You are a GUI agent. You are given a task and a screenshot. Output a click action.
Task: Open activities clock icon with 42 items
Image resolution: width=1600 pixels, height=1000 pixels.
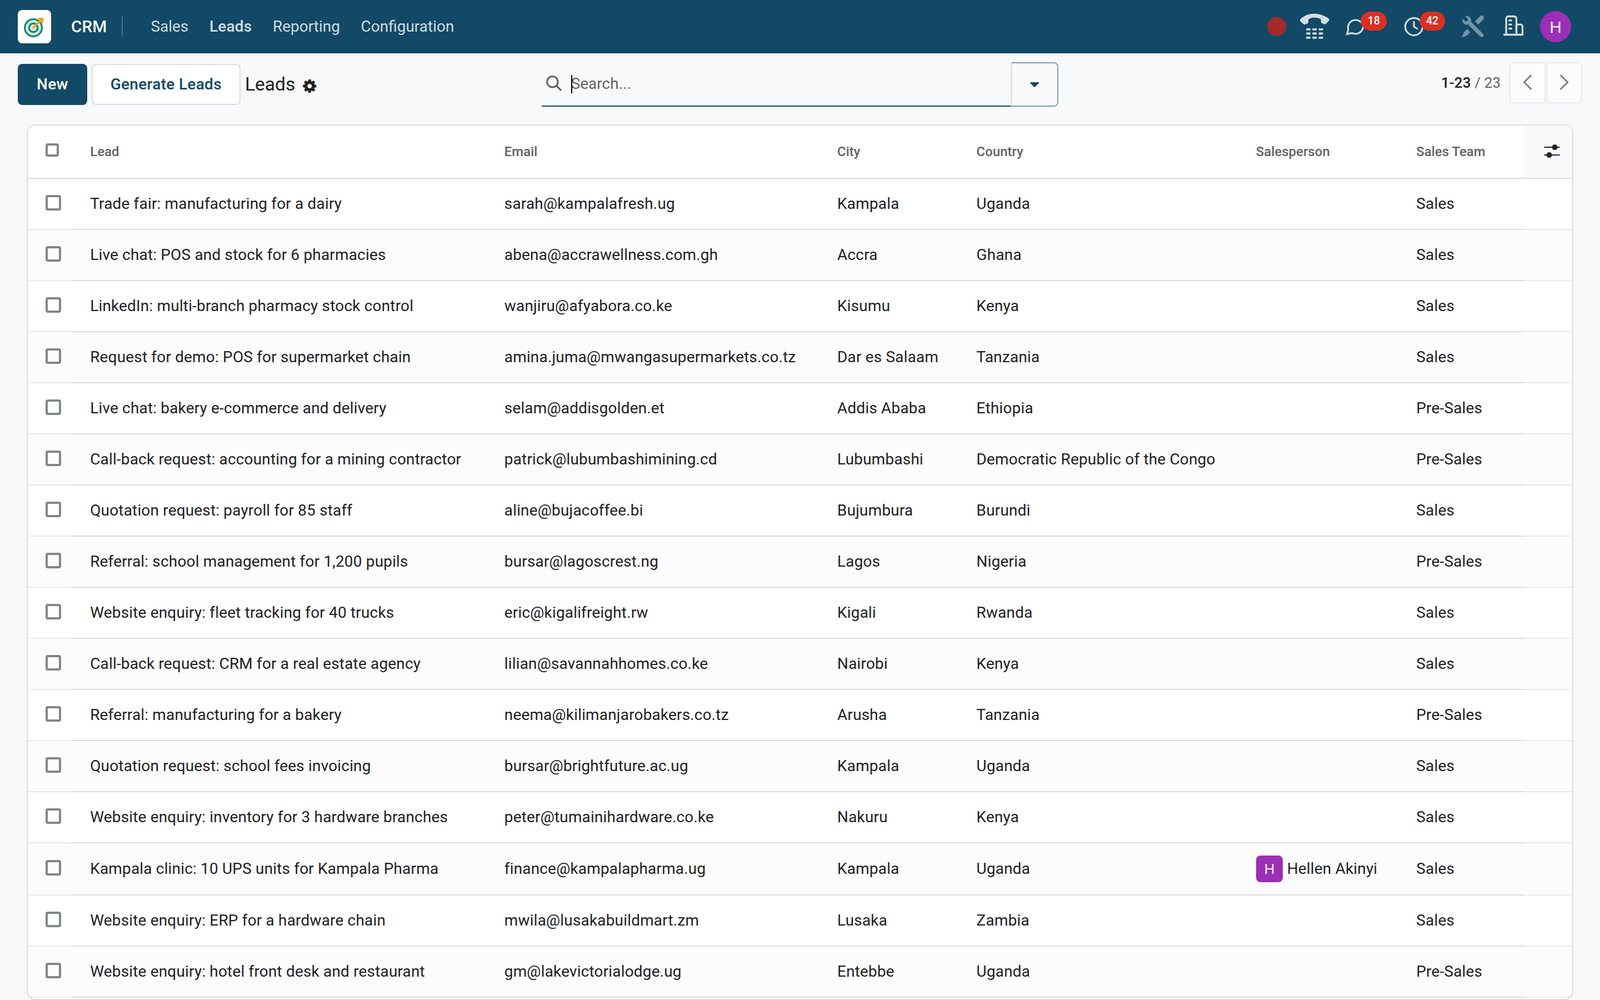[1413, 27]
